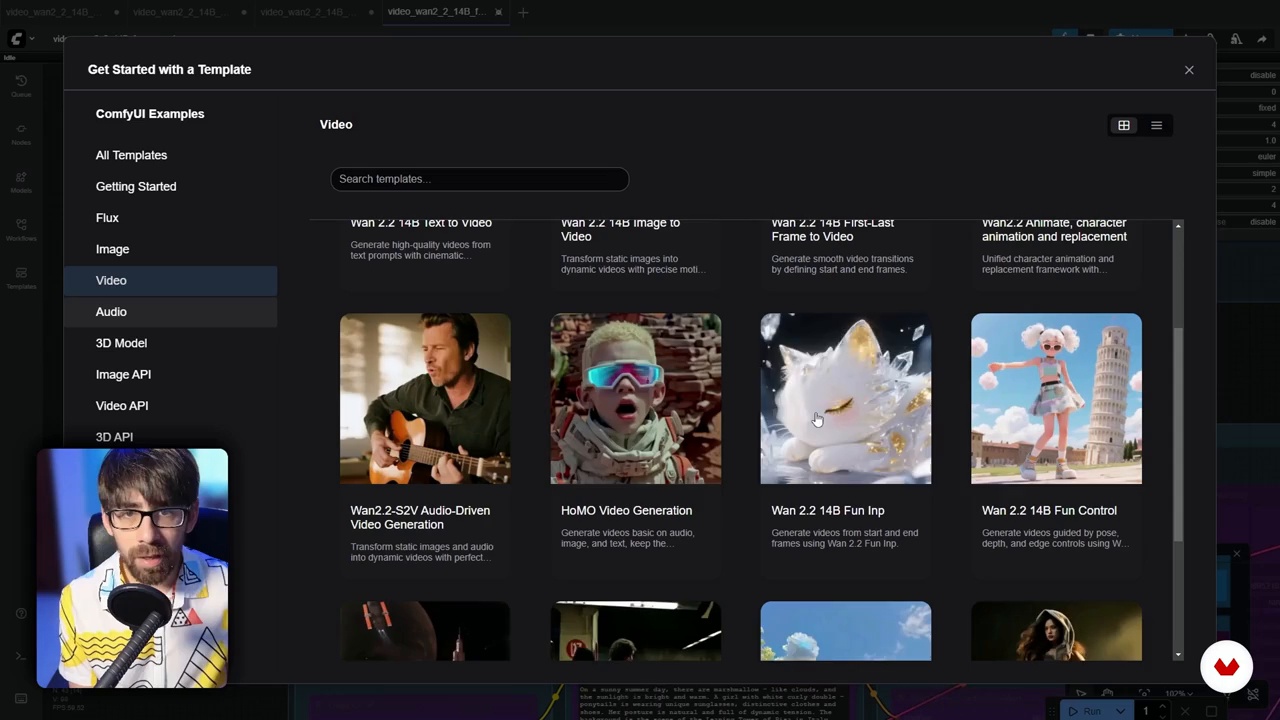This screenshot has width=1280, height=720.
Task: Close the template dialog
Action: (x=1189, y=70)
